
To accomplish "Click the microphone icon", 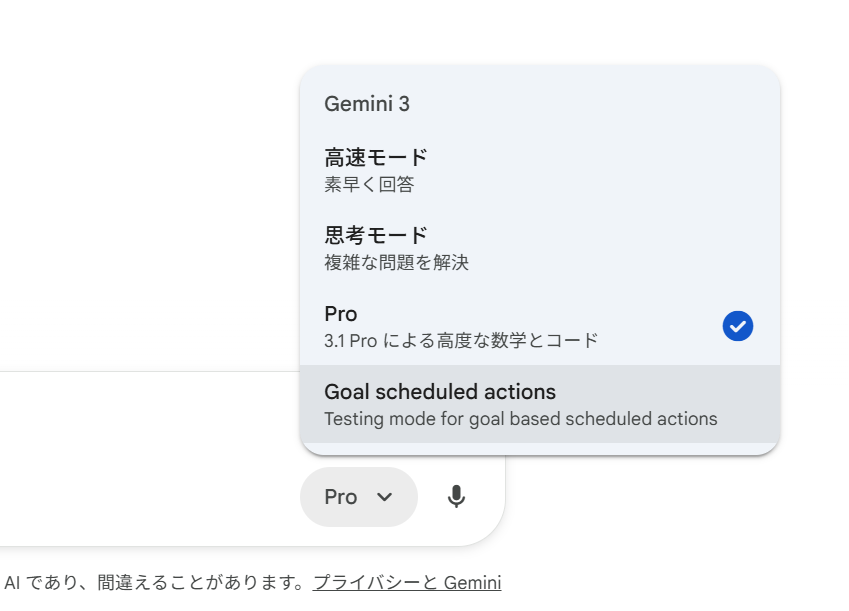I will click(456, 496).
